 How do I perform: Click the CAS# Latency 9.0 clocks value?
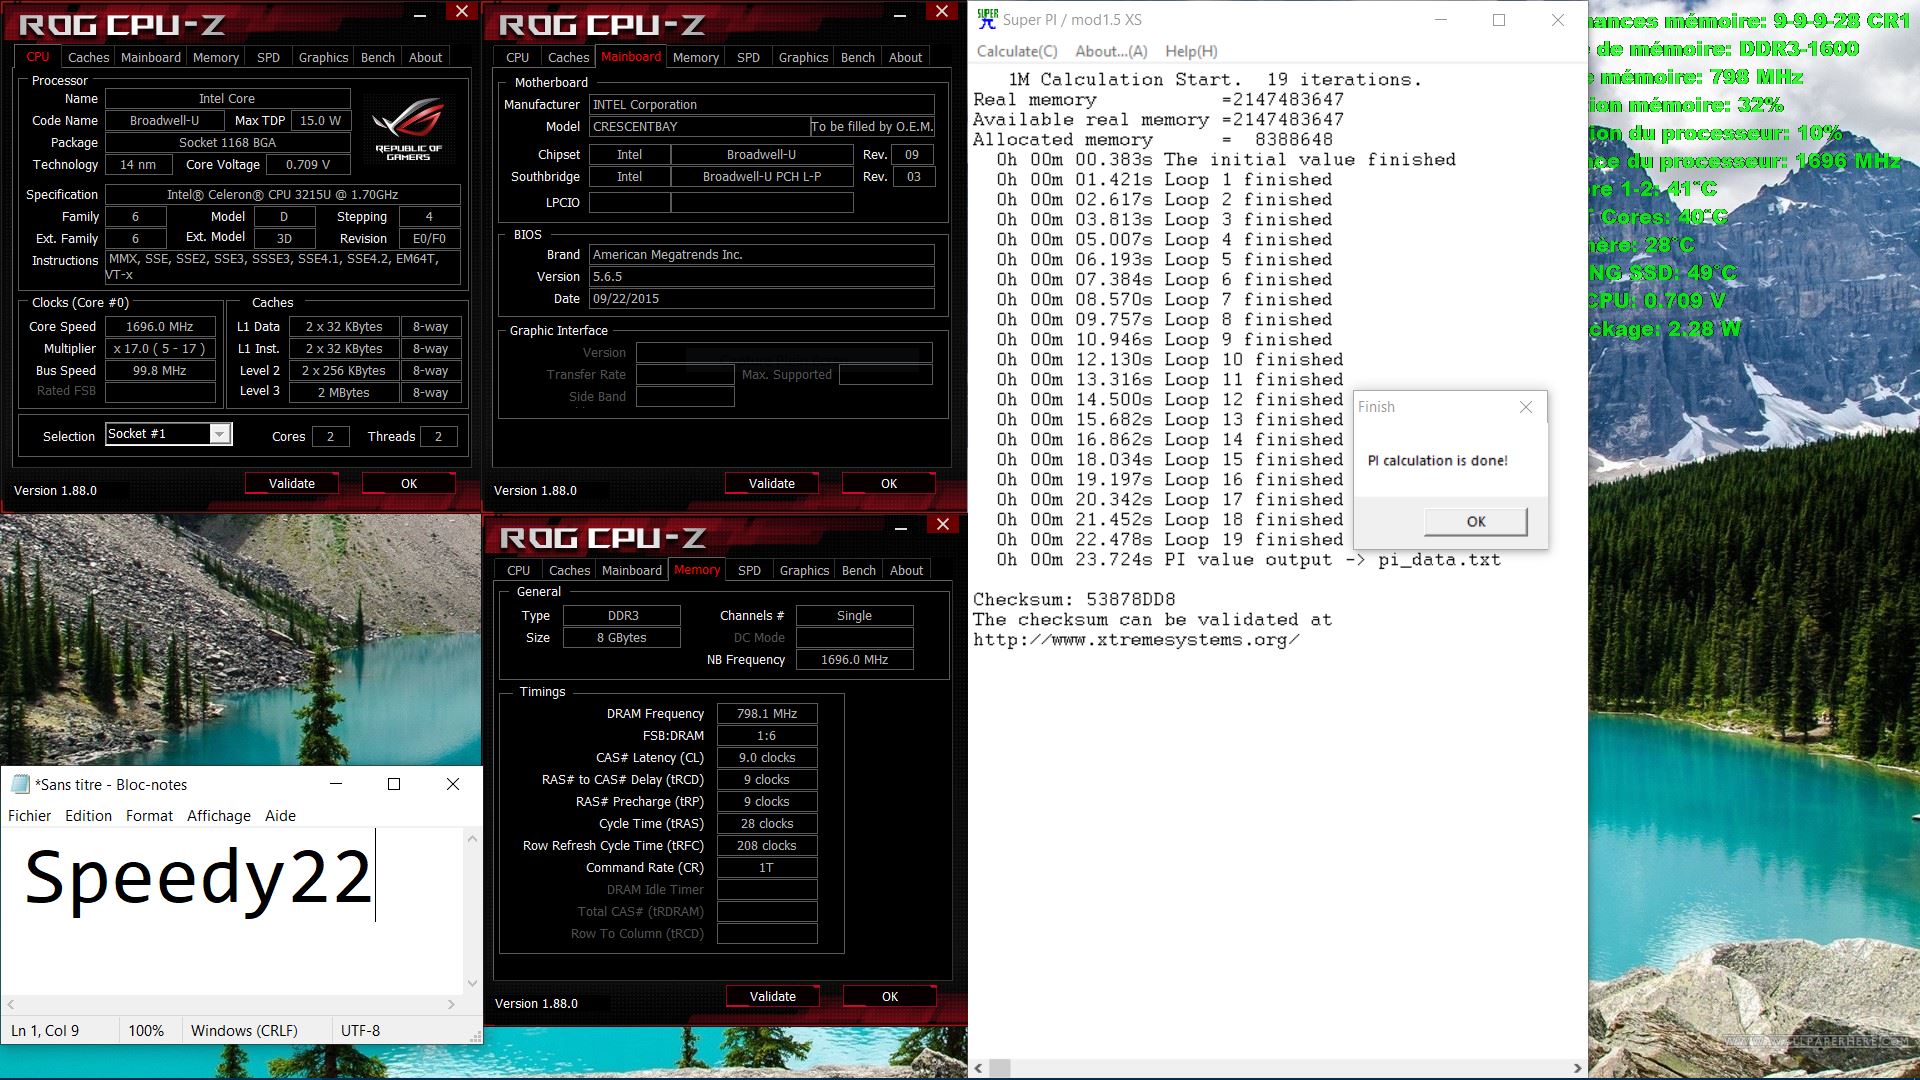767,757
